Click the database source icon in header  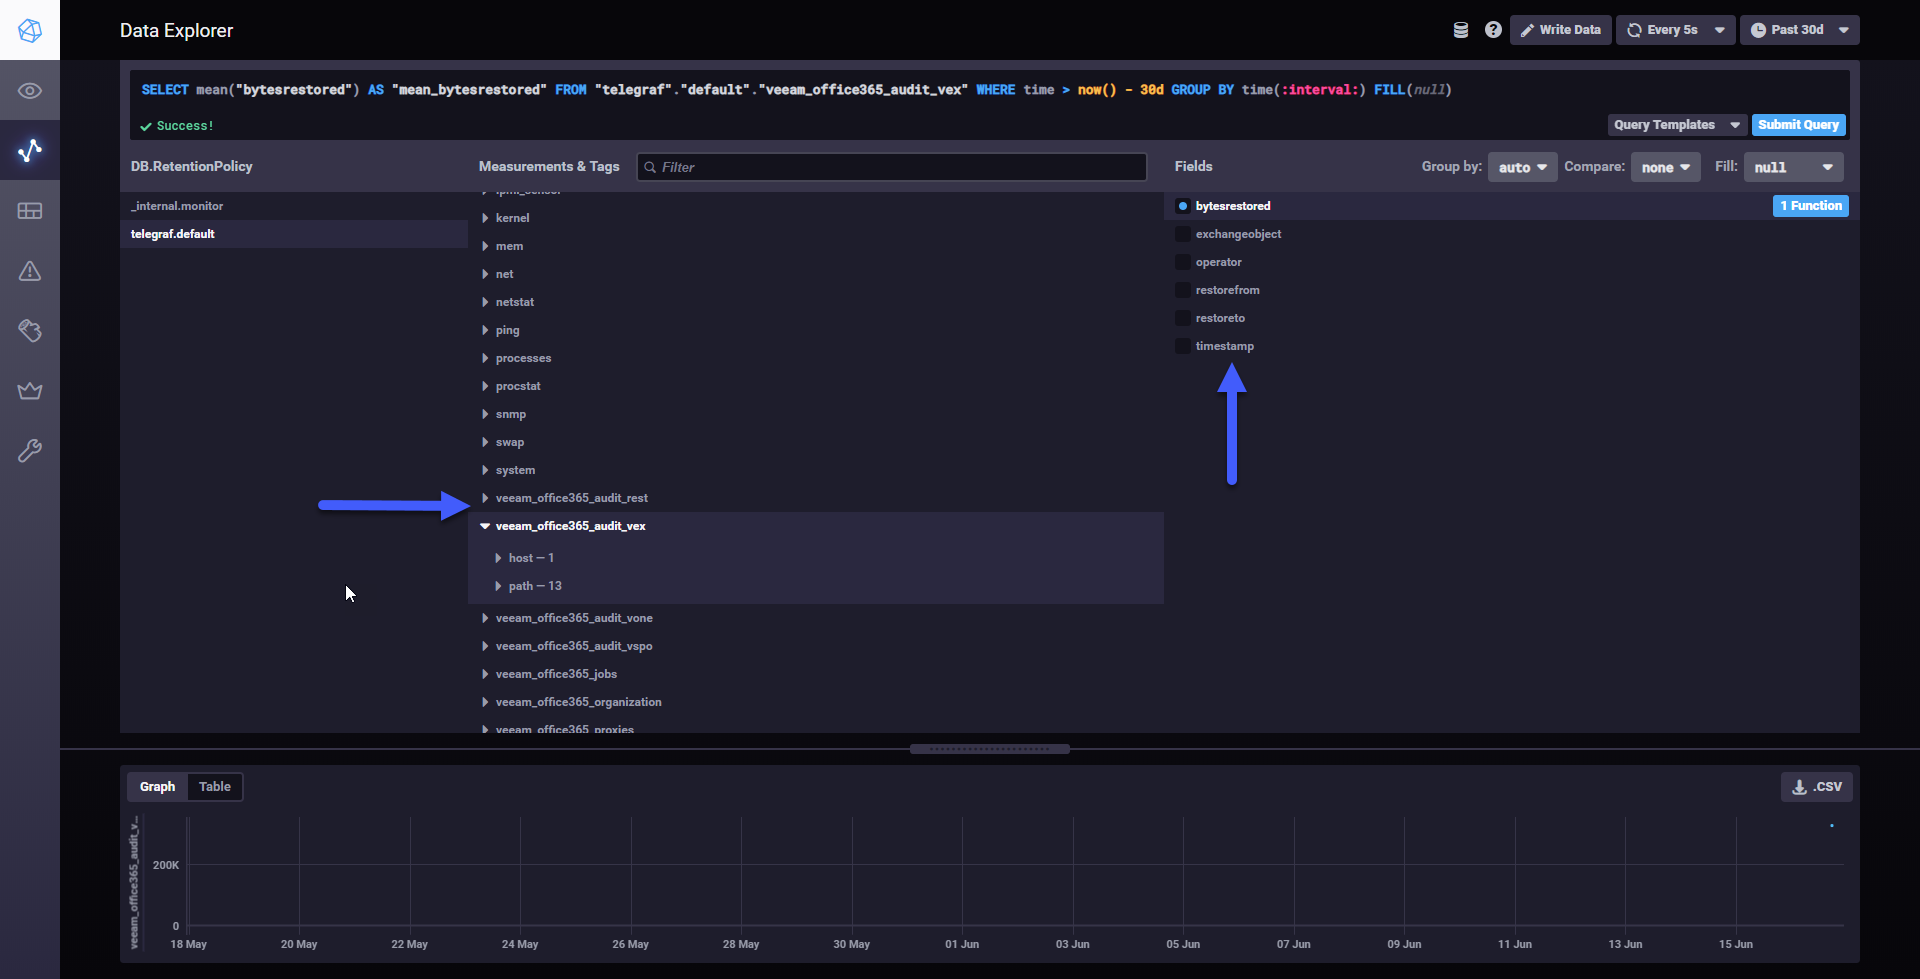pyautogui.click(x=1461, y=30)
